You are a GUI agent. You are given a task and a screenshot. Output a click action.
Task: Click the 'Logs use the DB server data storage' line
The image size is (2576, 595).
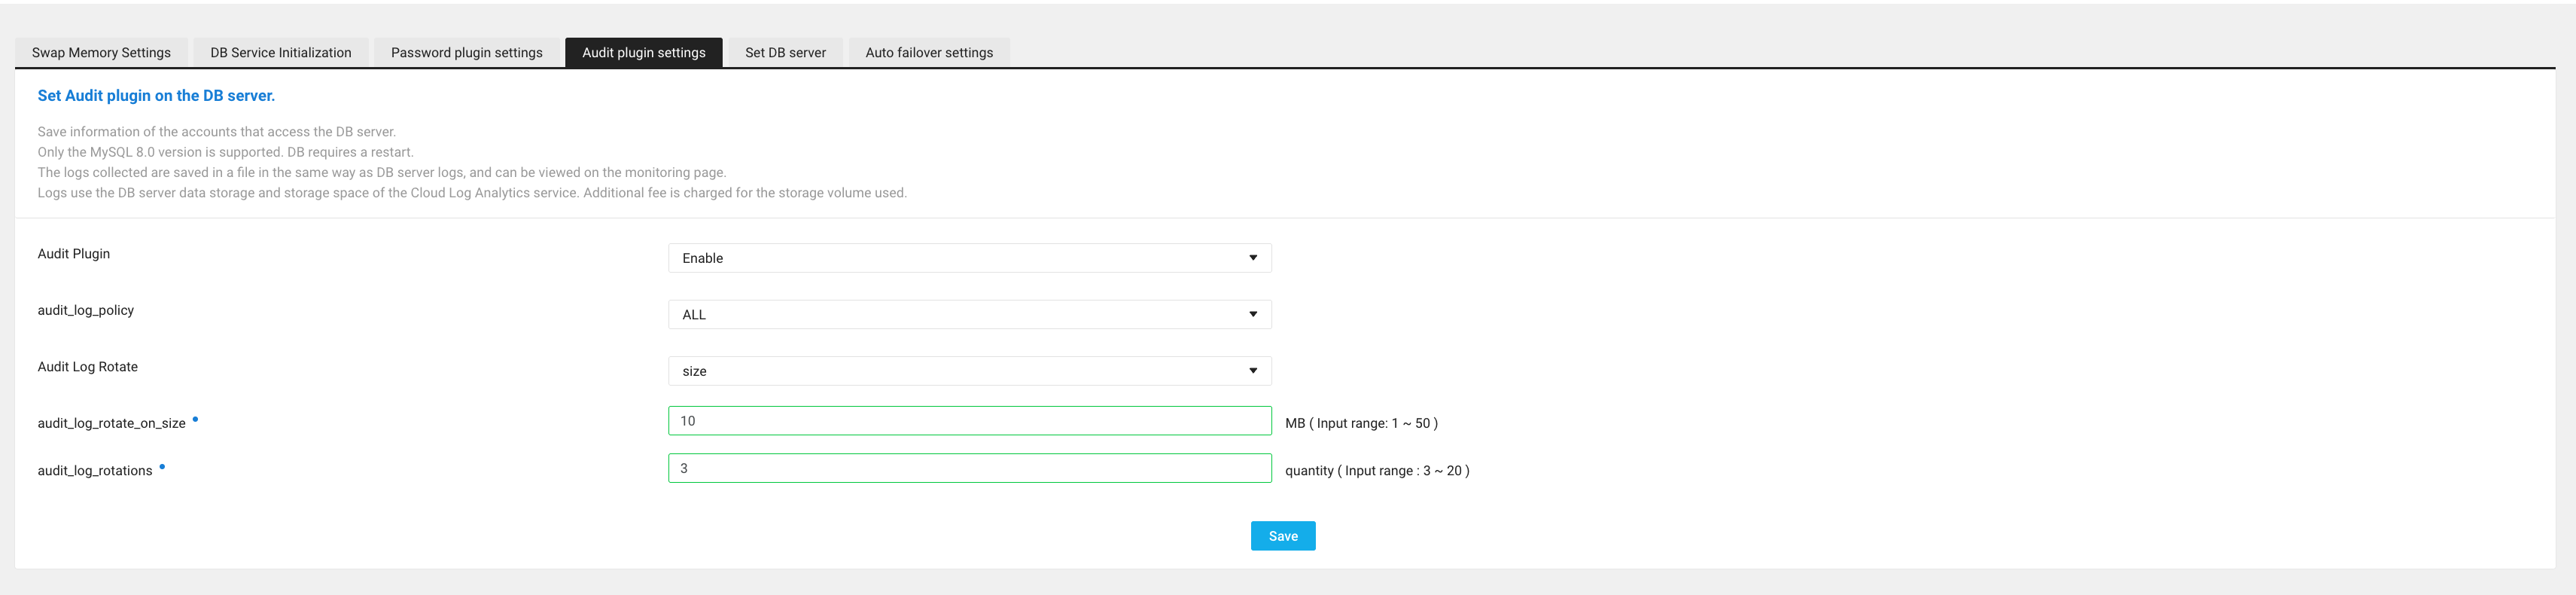click(472, 193)
